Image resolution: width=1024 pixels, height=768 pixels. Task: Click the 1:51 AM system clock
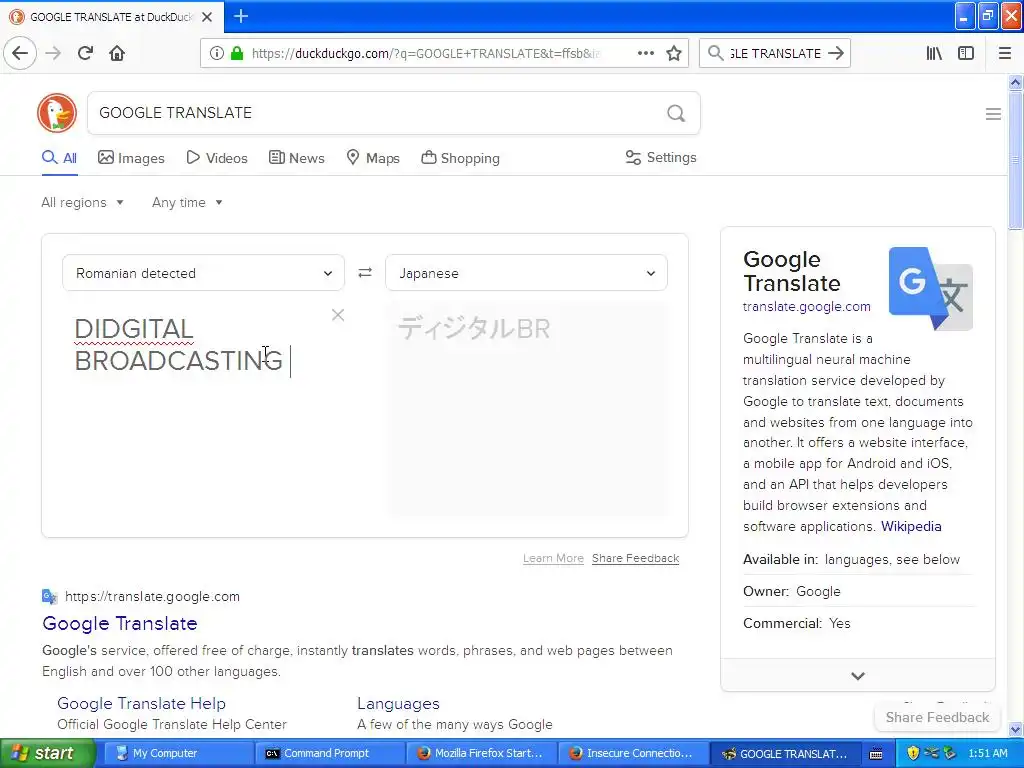point(987,753)
